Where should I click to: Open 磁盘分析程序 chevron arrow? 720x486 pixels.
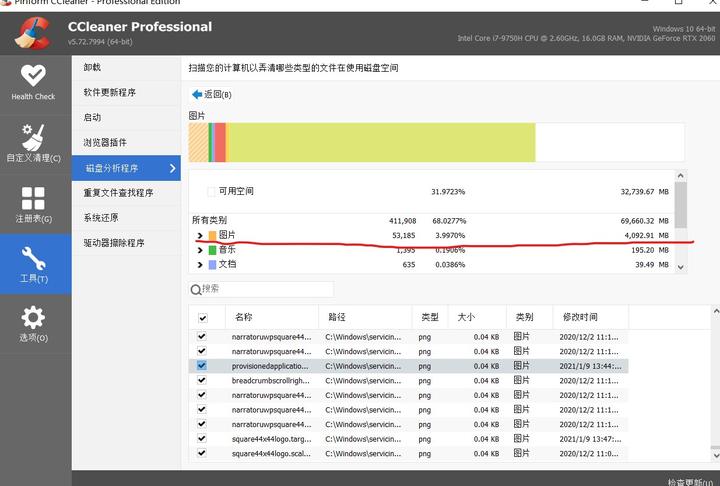[x=173, y=168]
